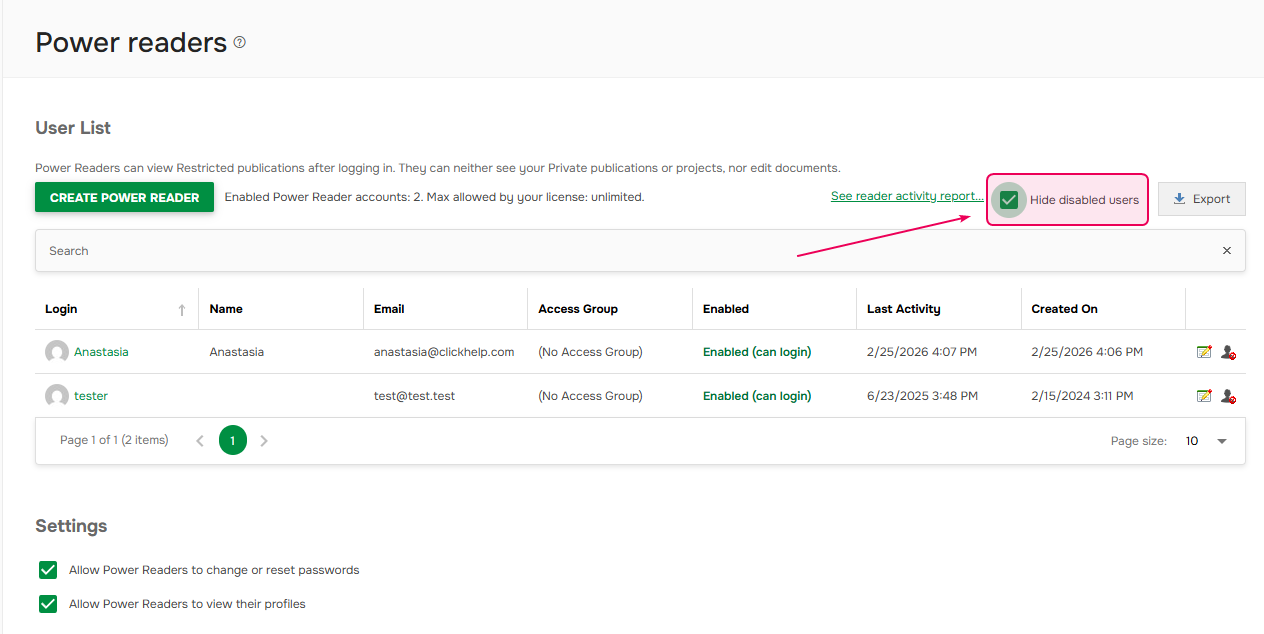The width and height of the screenshot is (1264, 634).
Task: Click the edit icon for Anastasia
Action: (1204, 352)
